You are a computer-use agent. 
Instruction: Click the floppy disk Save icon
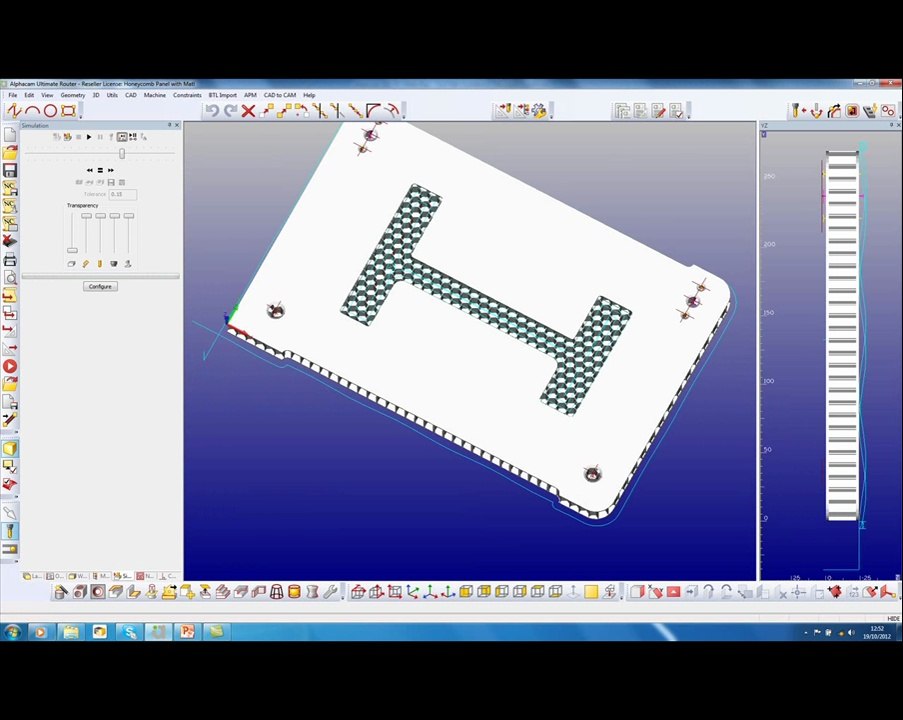click(10, 170)
